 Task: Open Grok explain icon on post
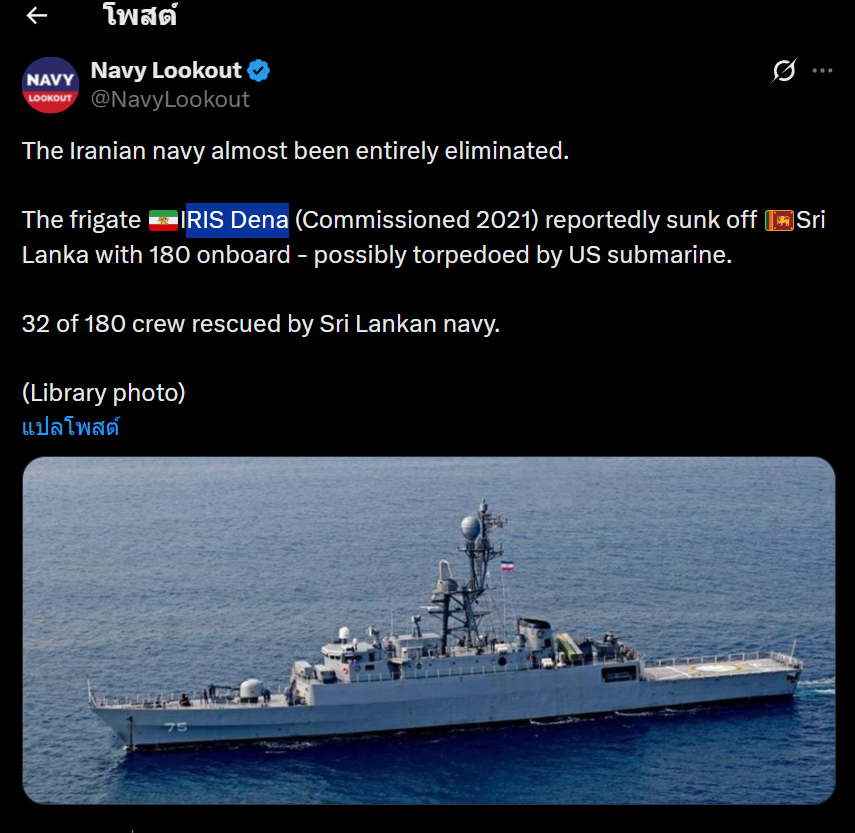(x=784, y=70)
